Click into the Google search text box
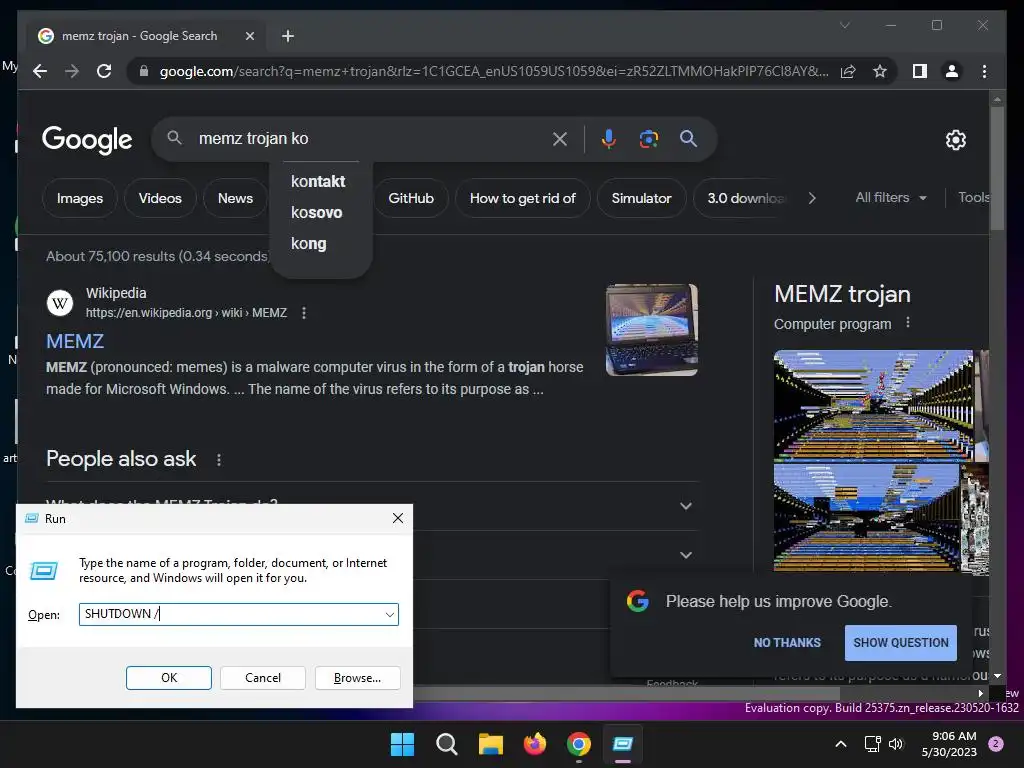Viewport: 1024px width, 768px height. click(369, 138)
